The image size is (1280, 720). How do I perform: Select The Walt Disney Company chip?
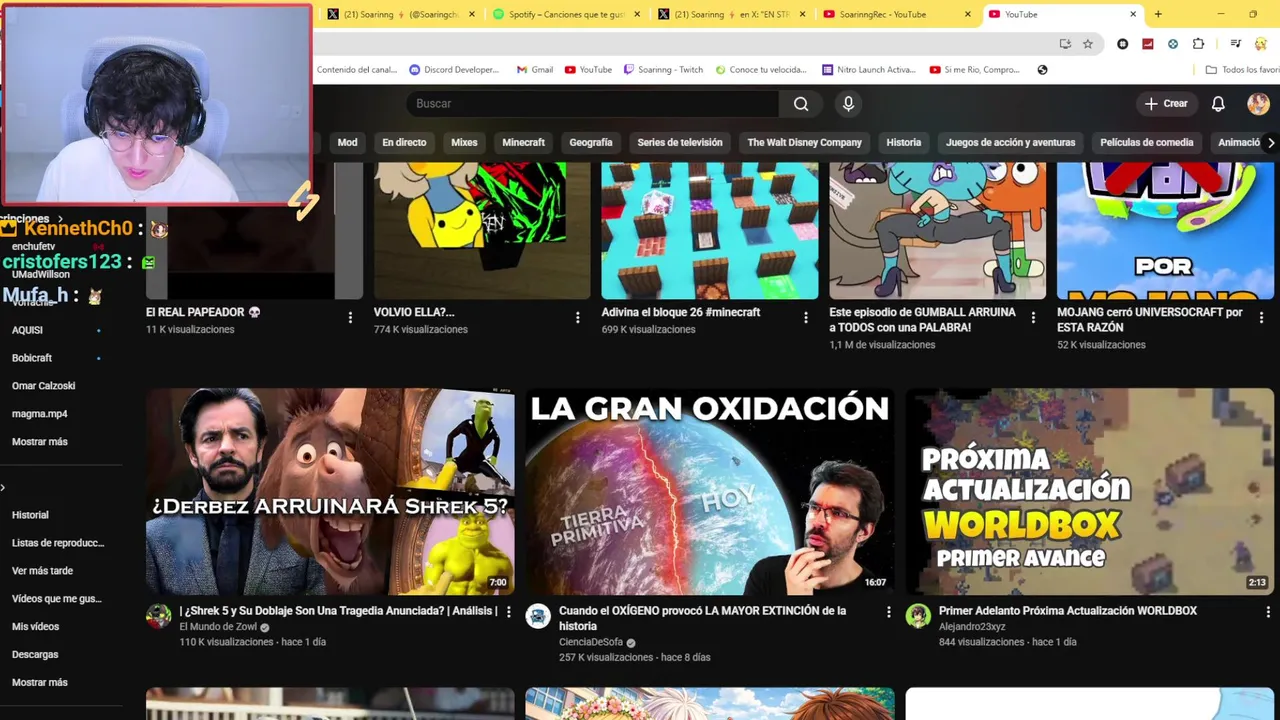[x=804, y=142]
